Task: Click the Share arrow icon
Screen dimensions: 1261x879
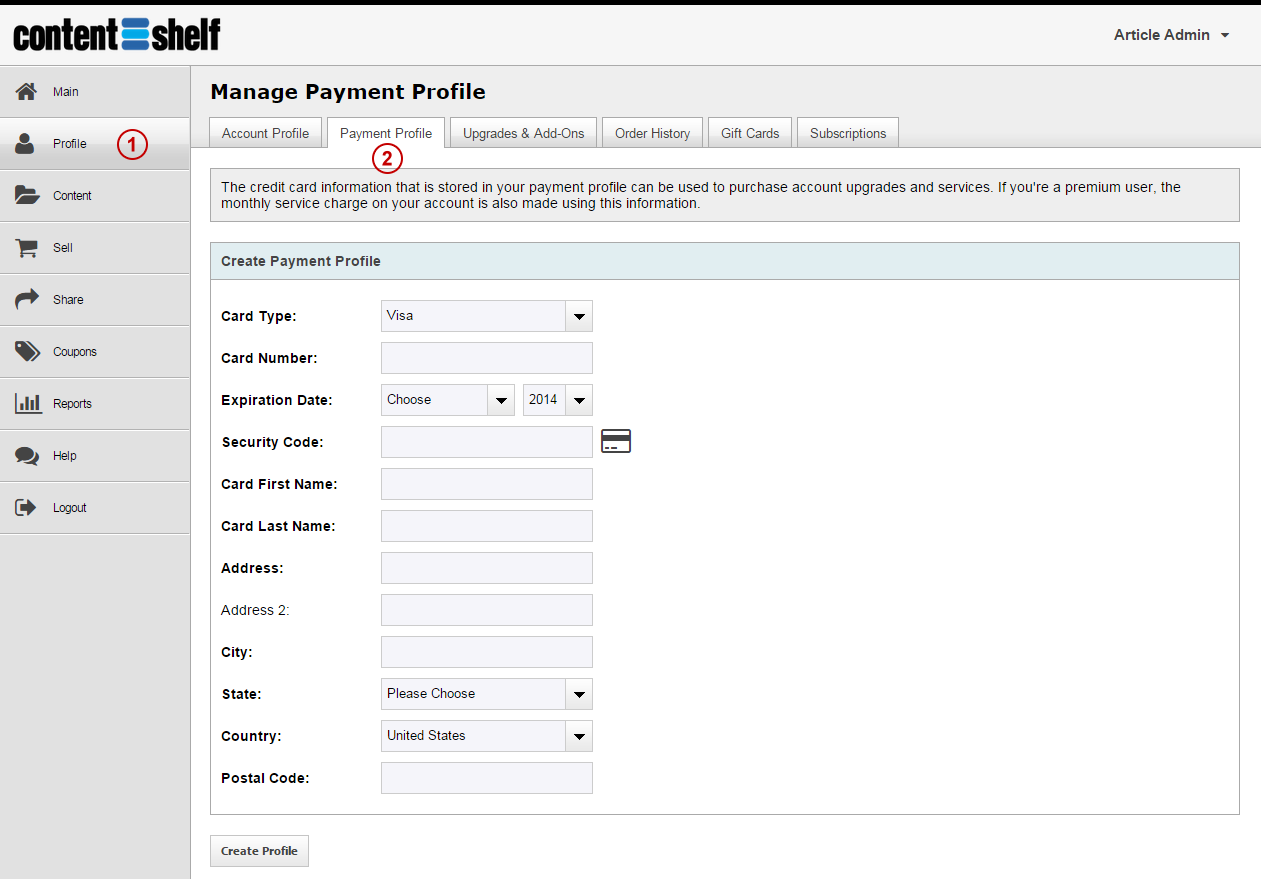Action: (x=27, y=299)
